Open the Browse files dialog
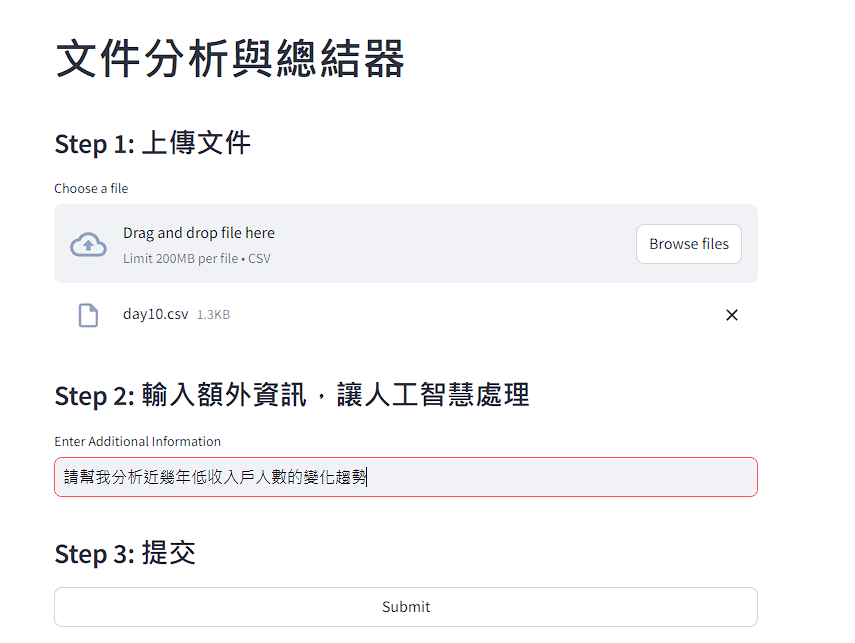855x643 pixels. click(x=688, y=244)
